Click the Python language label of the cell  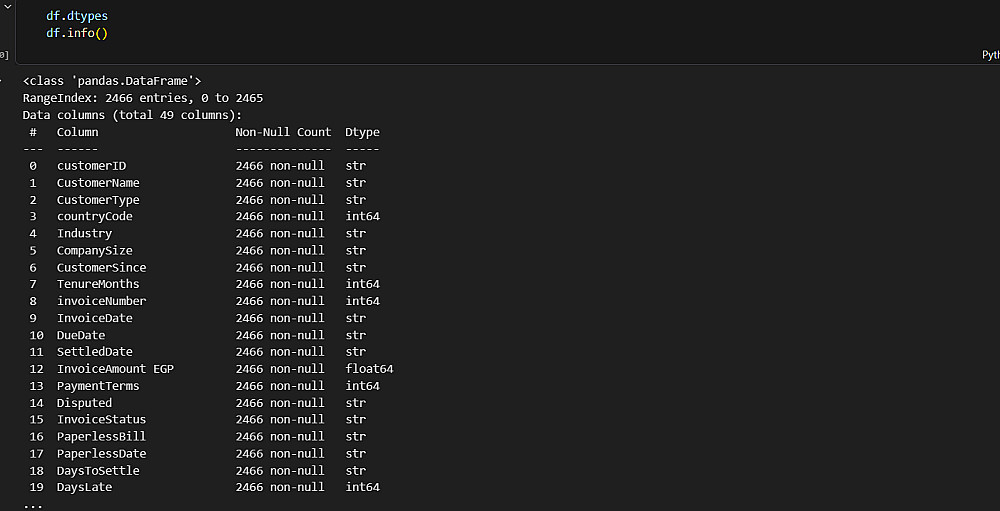coord(990,56)
